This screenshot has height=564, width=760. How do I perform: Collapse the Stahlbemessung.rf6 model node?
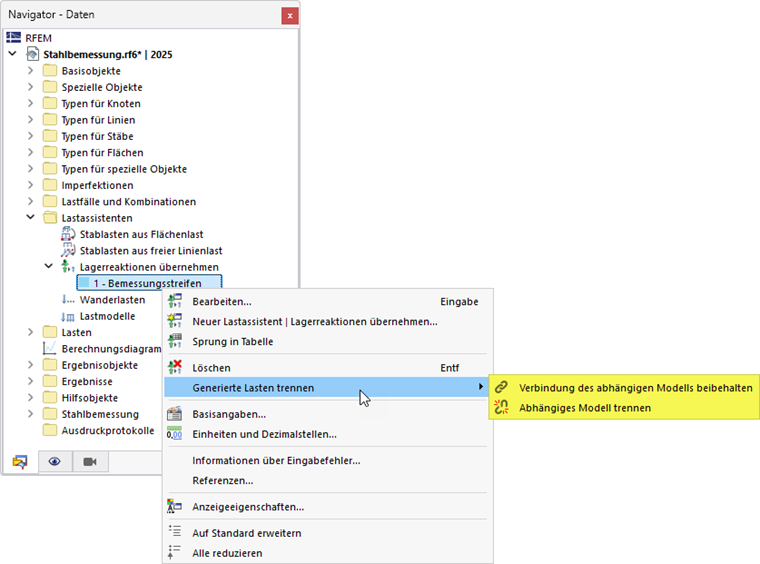tap(13, 54)
